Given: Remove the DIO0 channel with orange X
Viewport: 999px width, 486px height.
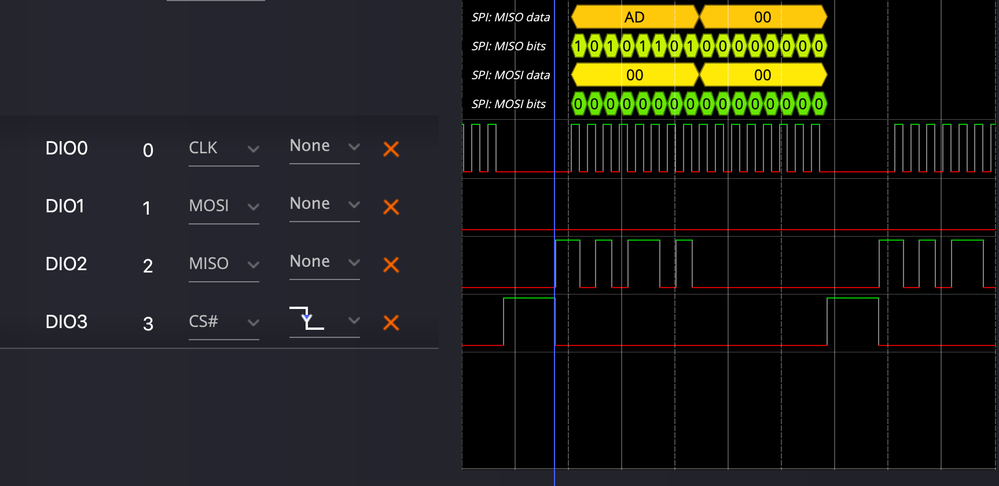Looking at the screenshot, I should pyautogui.click(x=391, y=149).
